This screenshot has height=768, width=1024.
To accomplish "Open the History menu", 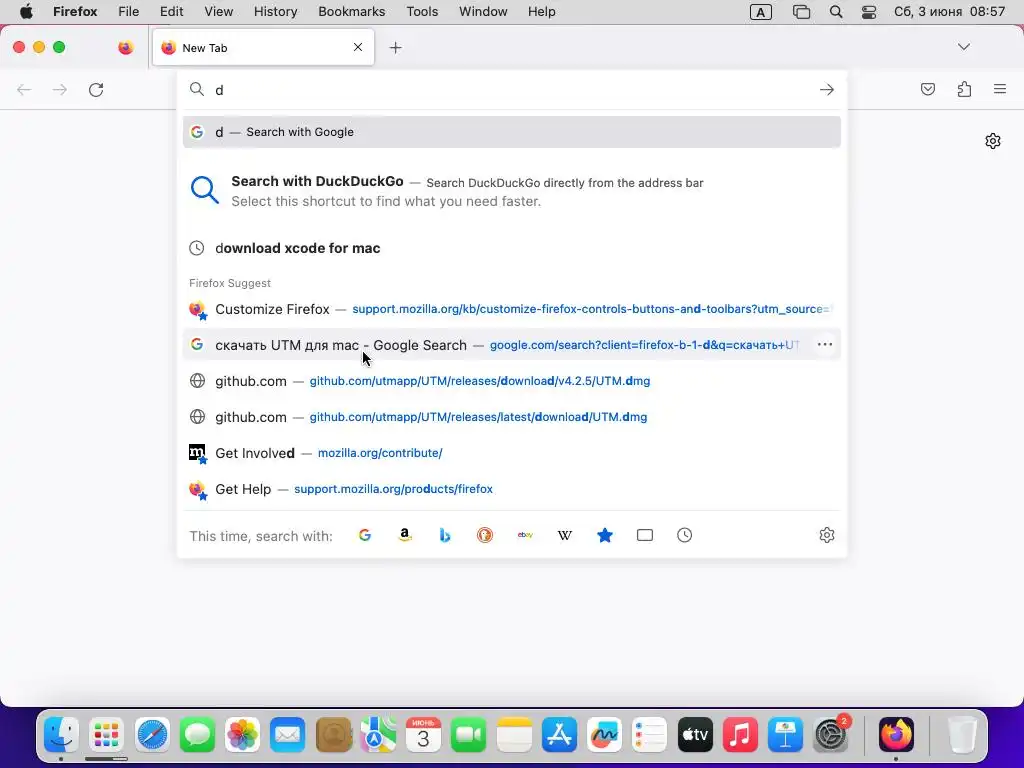I will pyautogui.click(x=276, y=12).
